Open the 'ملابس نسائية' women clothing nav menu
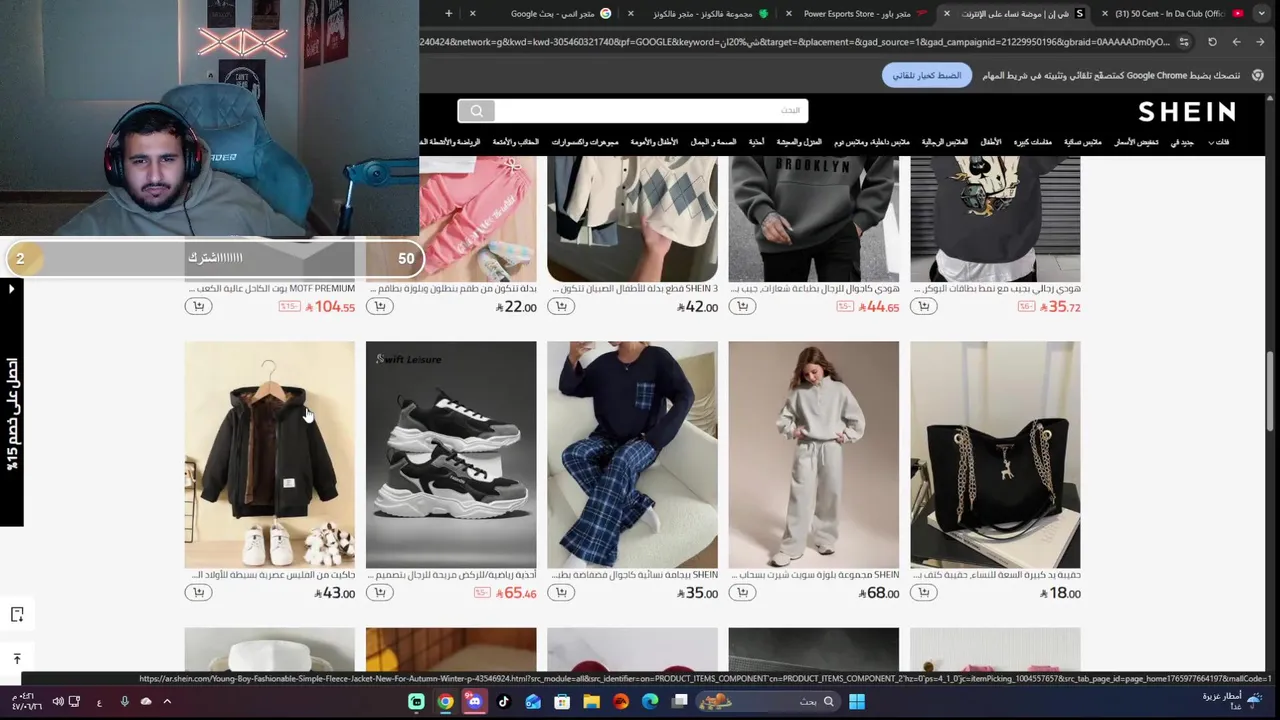 tap(1082, 142)
